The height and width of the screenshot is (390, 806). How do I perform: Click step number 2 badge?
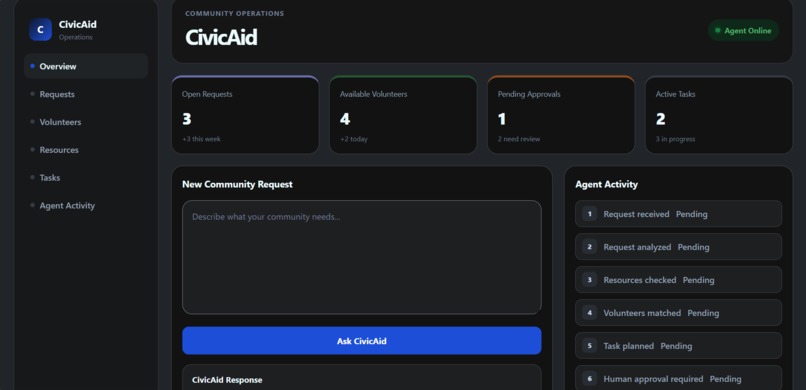589,247
